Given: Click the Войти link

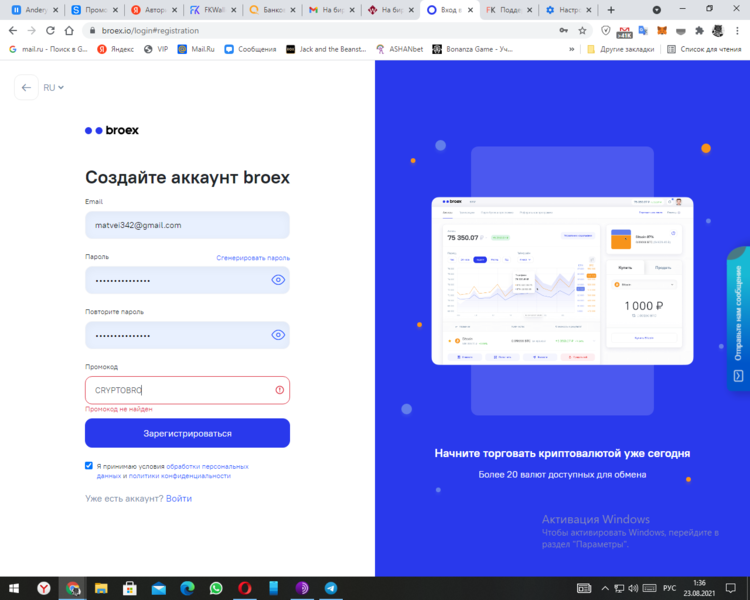Looking at the screenshot, I should click(179, 498).
